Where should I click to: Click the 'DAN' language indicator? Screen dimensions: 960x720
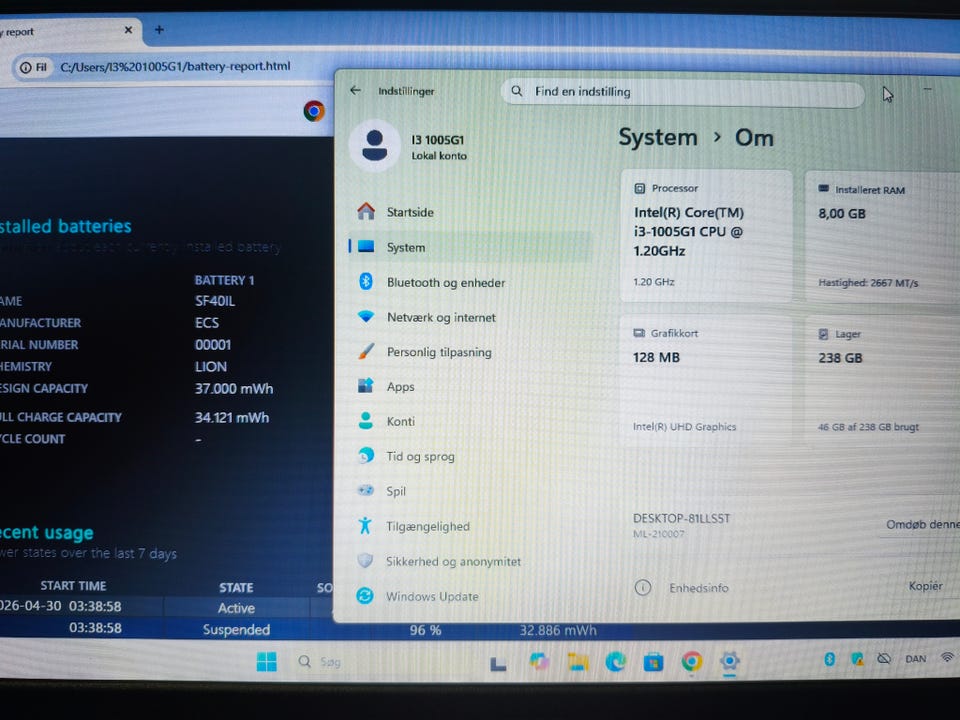pos(916,659)
